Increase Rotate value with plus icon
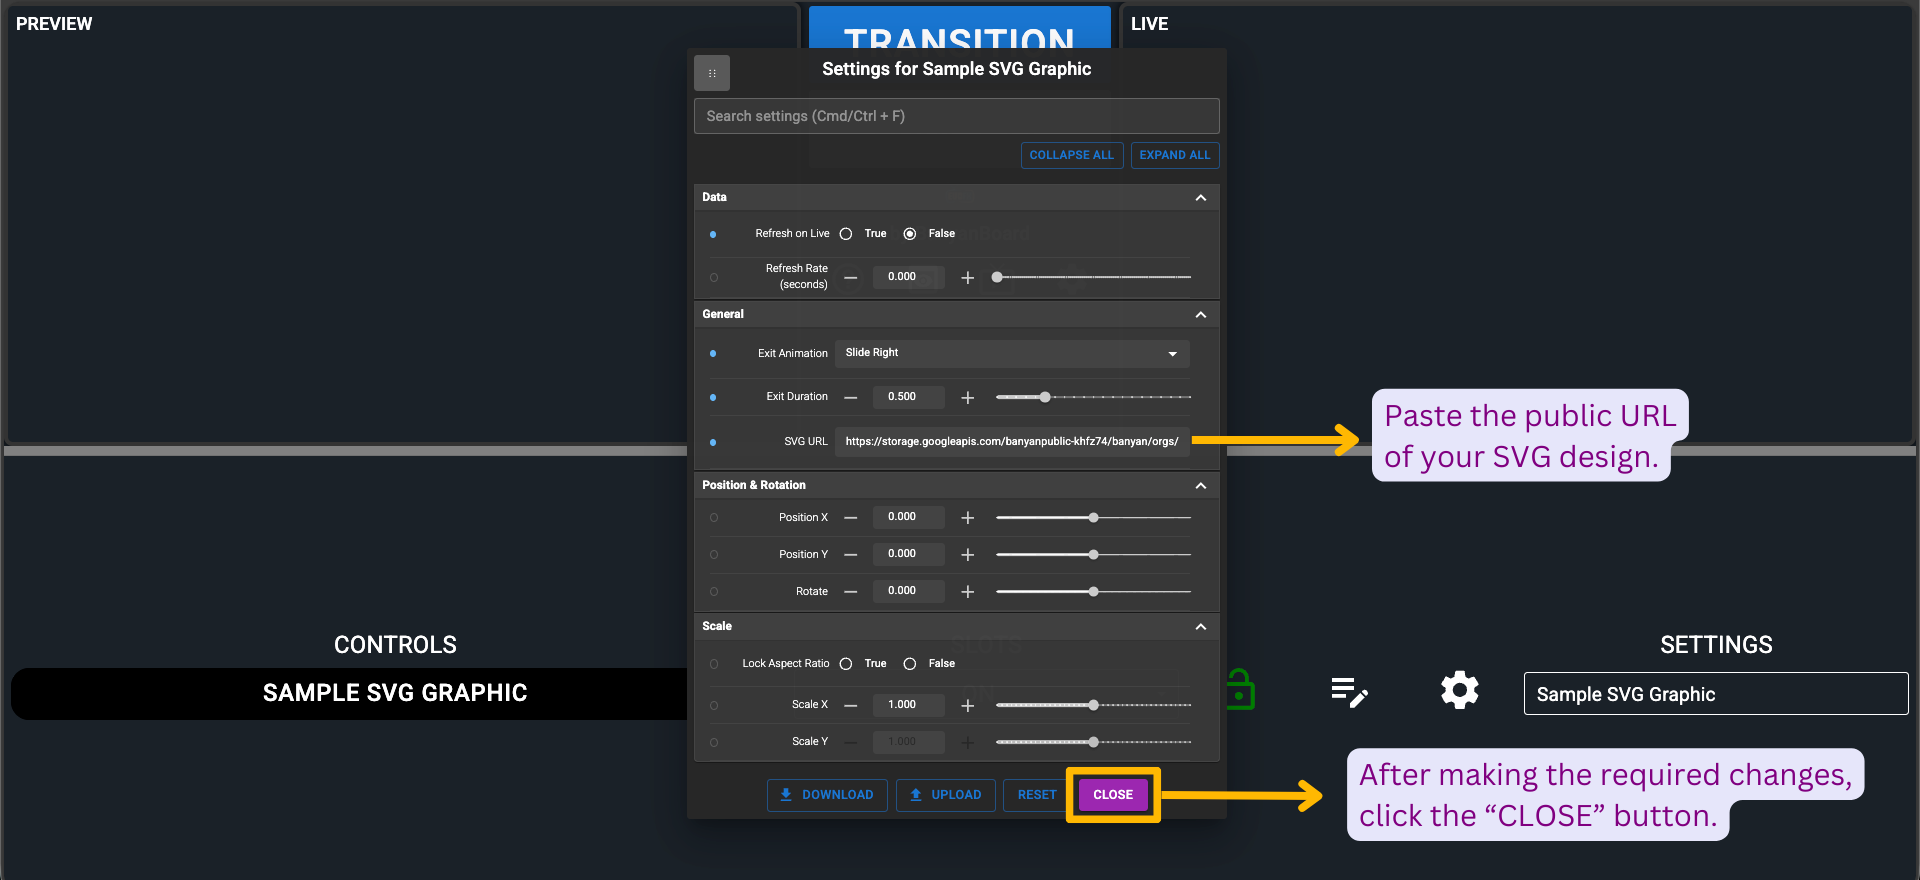 (967, 592)
